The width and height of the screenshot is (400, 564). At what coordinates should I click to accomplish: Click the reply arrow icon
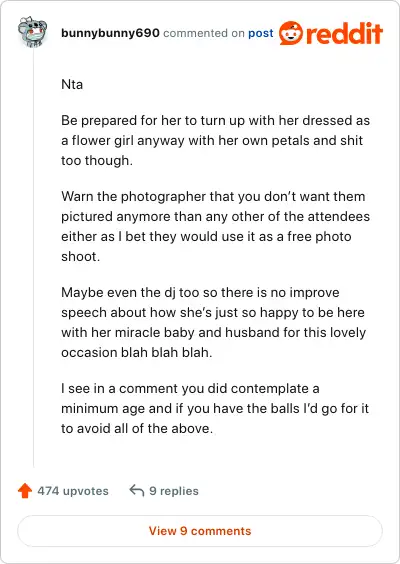(x=137, y=490)
